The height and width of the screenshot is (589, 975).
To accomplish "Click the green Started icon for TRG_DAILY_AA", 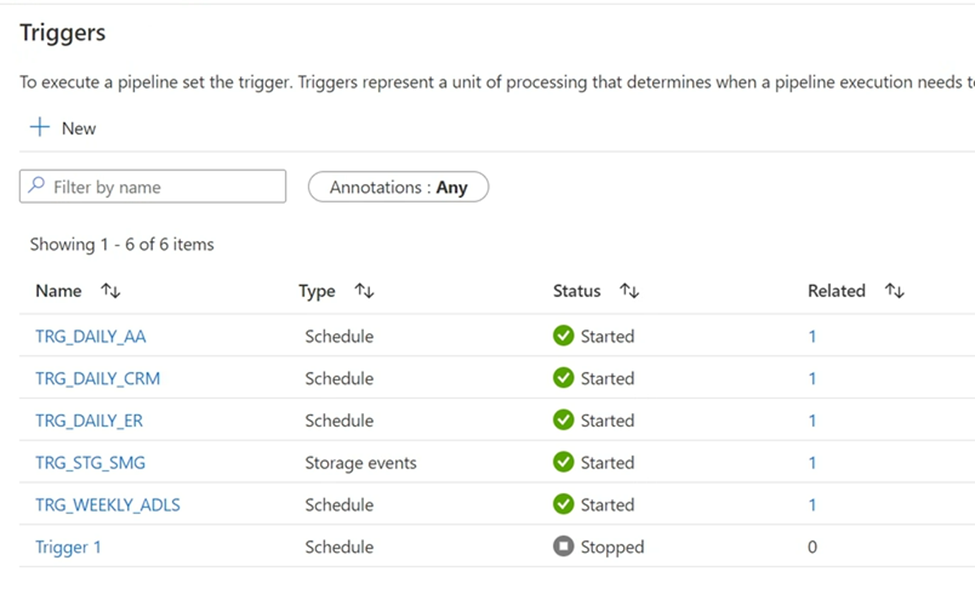I will tap(563, 336).
